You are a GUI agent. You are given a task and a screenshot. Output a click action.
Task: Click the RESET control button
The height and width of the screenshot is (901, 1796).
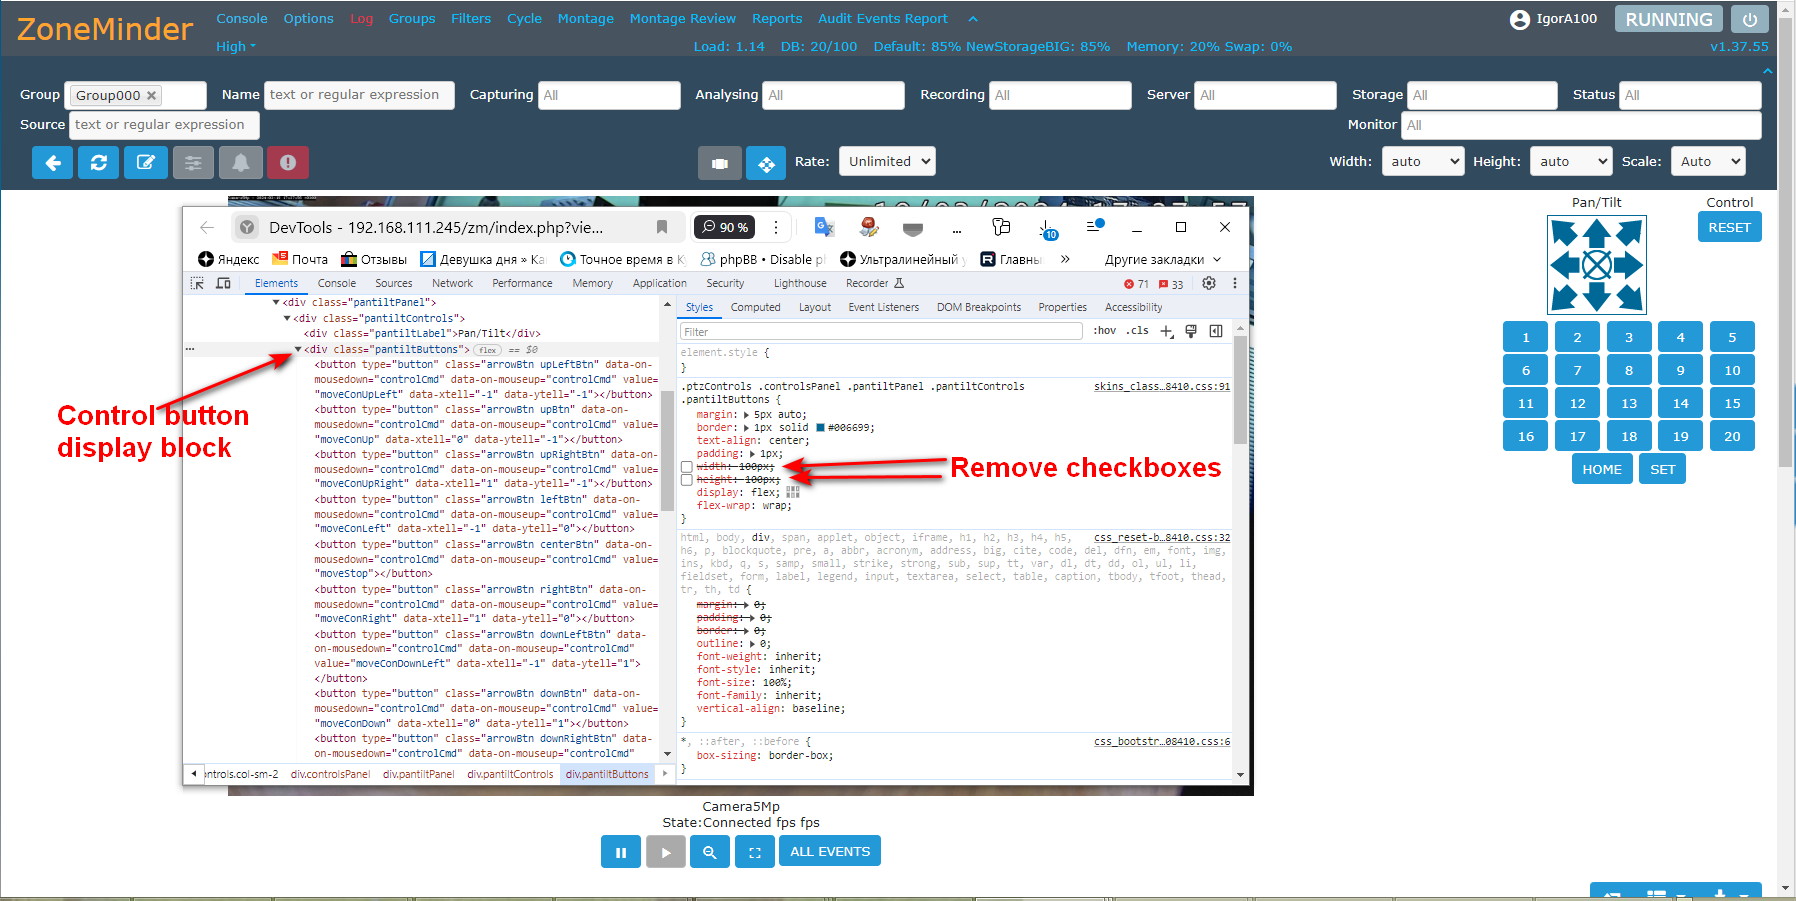[1729, 227]
